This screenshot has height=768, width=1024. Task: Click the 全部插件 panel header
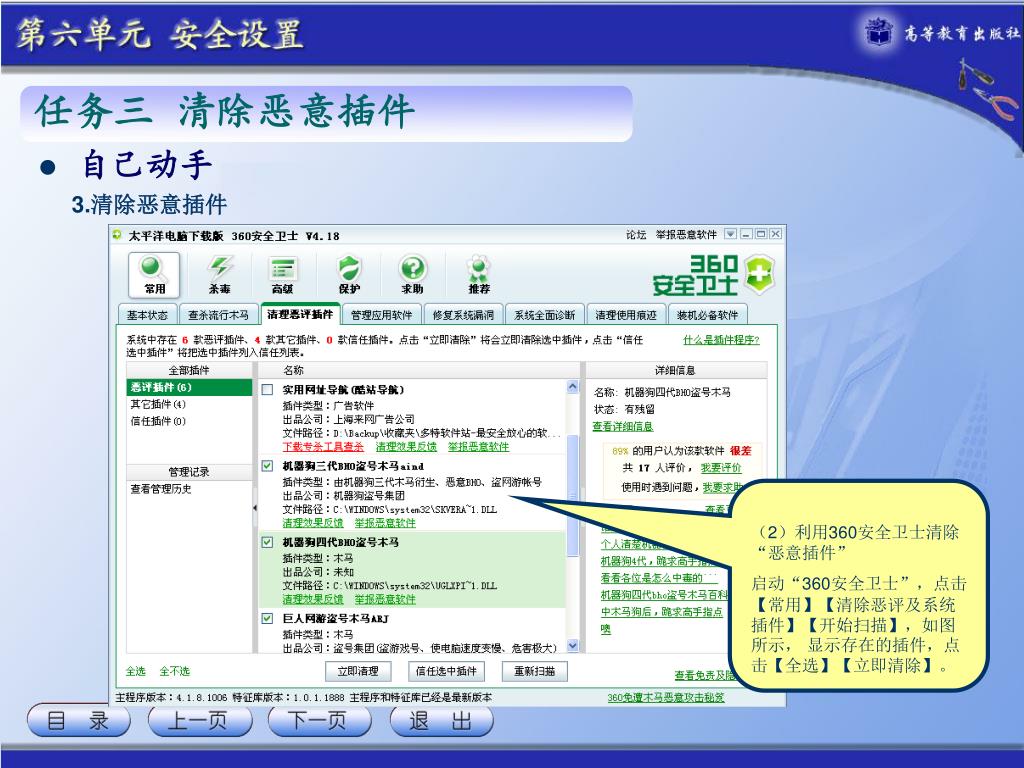coord(189,370)
